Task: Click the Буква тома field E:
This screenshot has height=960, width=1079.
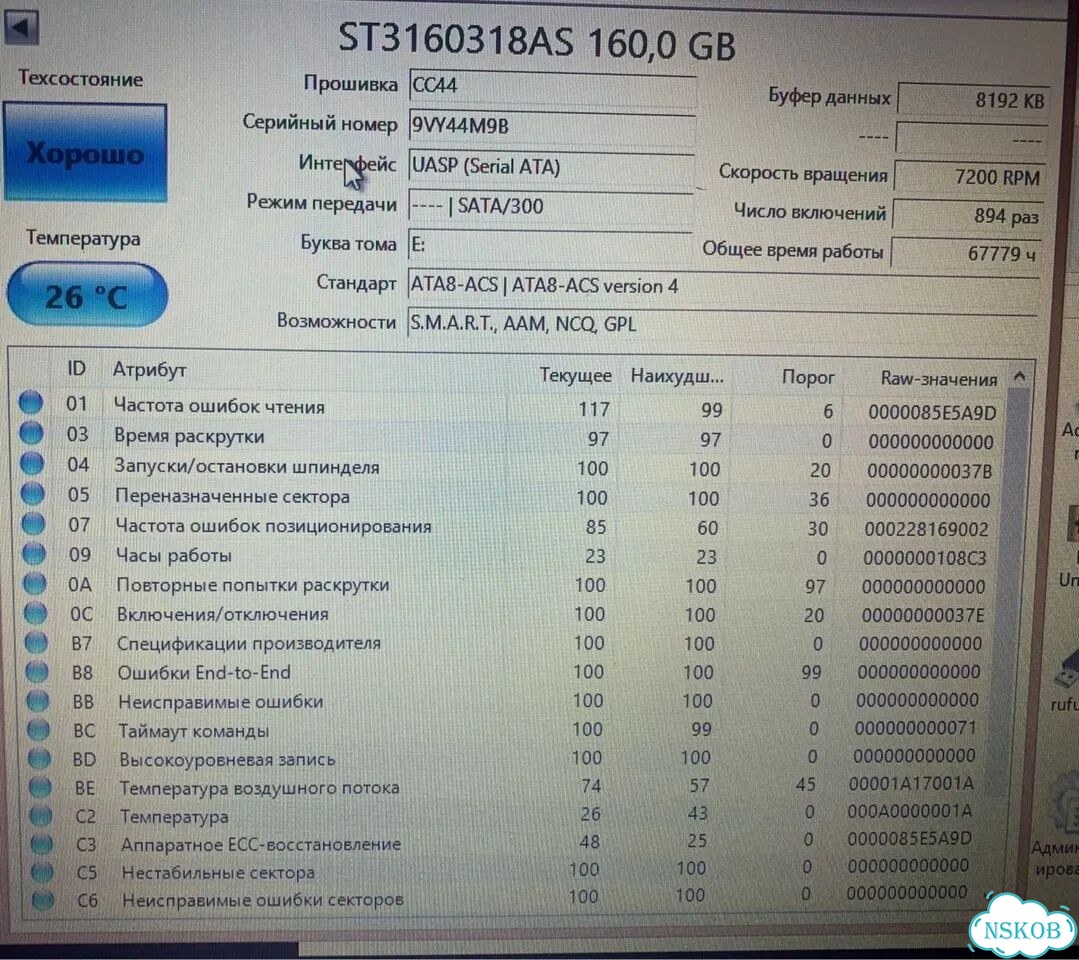Action: (x=550, y=246)
